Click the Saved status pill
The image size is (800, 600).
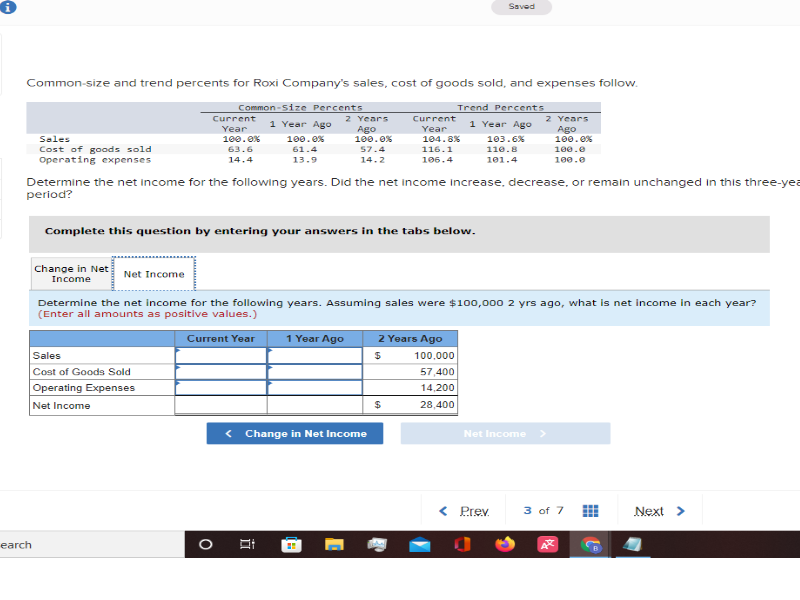(x=521, y=7)
